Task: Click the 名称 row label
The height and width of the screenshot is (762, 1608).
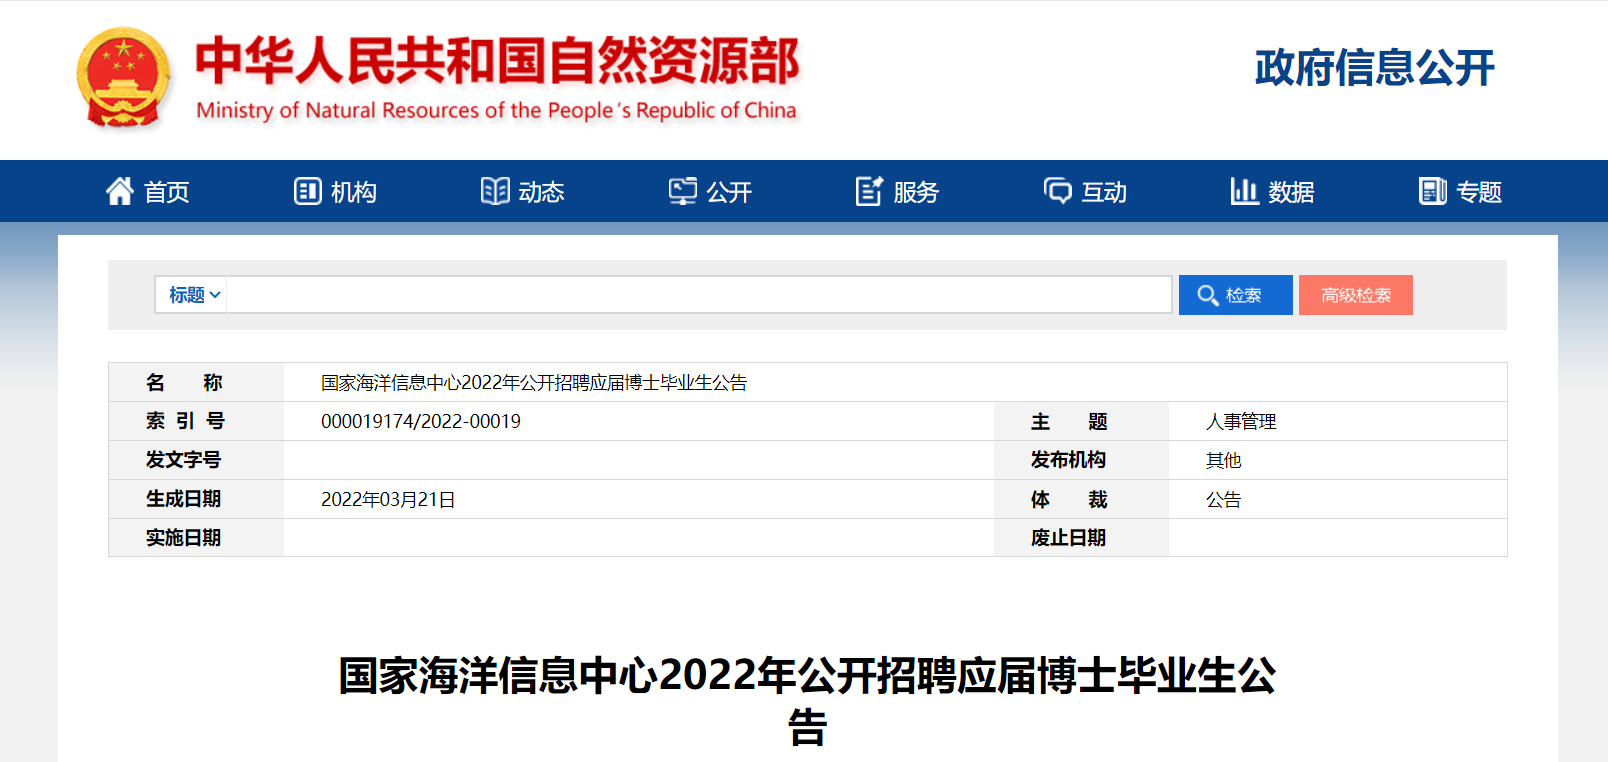Action: pos(184,382)
